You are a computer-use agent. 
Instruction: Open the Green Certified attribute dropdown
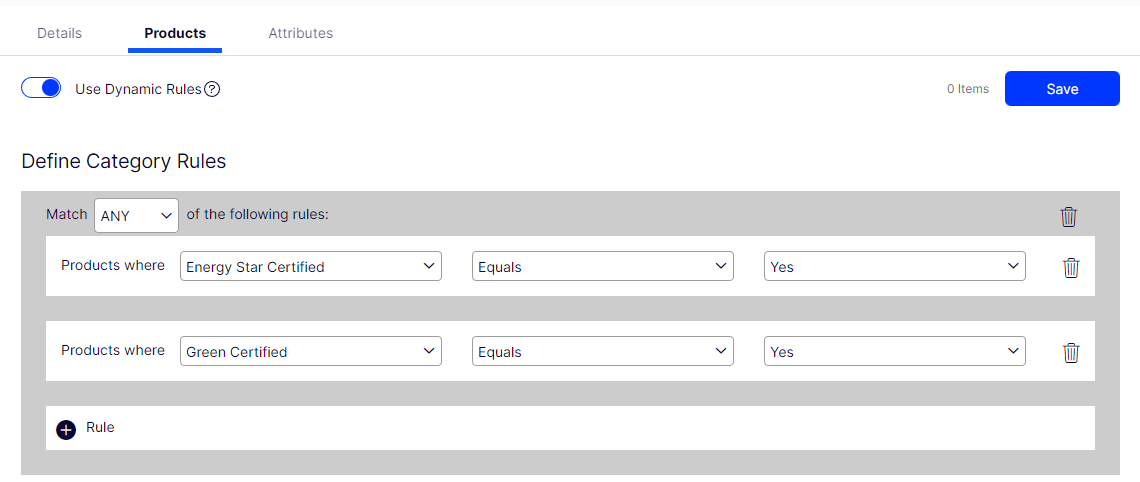[311, 352]
